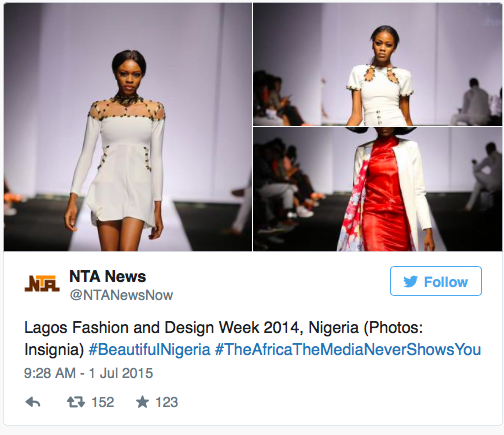Open the large left runway photo
This screenshot has height=435, width=504.
tap(128, 127)
